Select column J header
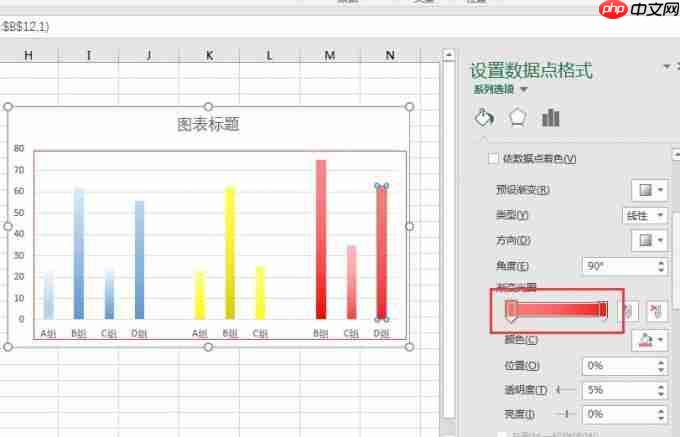This screenshot has height=437, width=680. tap(149, 55)
